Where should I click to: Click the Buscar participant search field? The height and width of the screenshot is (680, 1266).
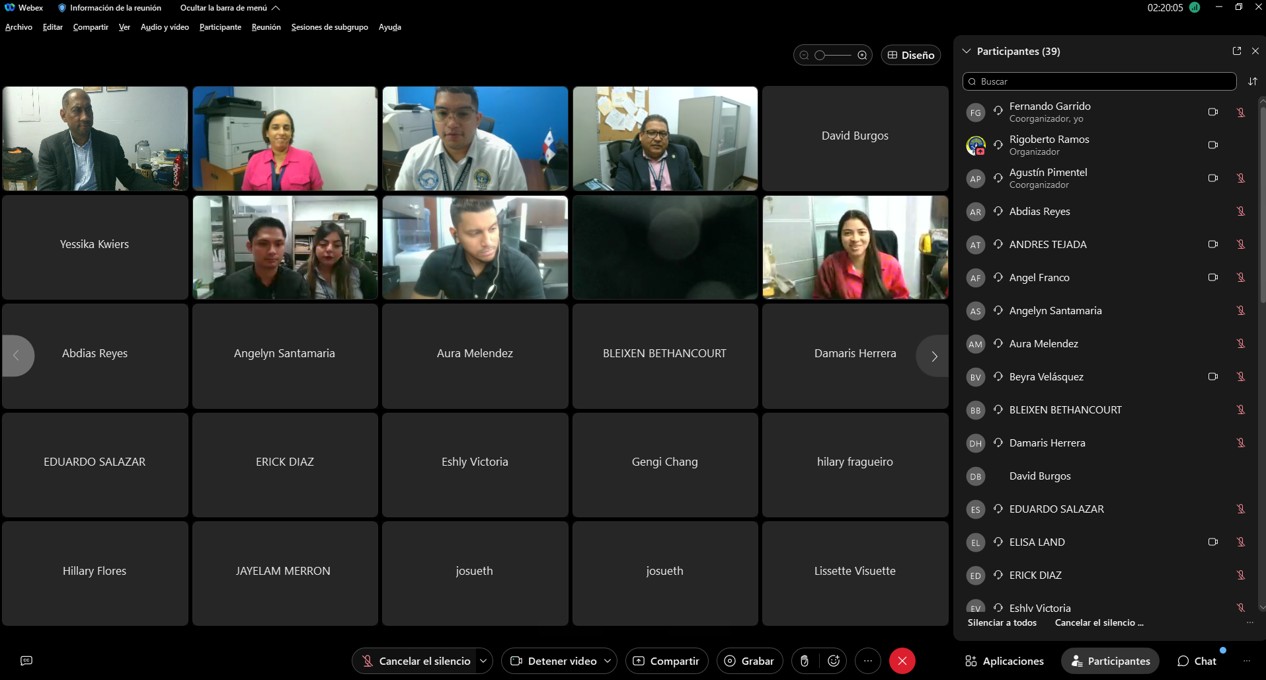pyautogui.click(x=1100, y=81)
